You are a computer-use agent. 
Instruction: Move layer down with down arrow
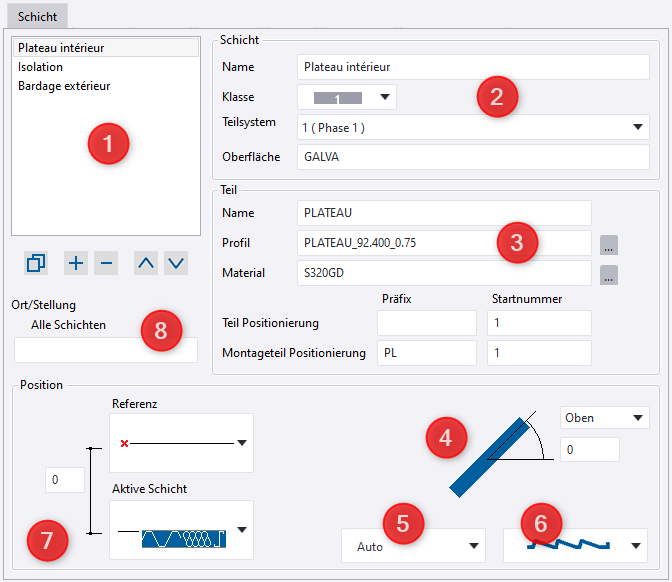click(176, 263)
